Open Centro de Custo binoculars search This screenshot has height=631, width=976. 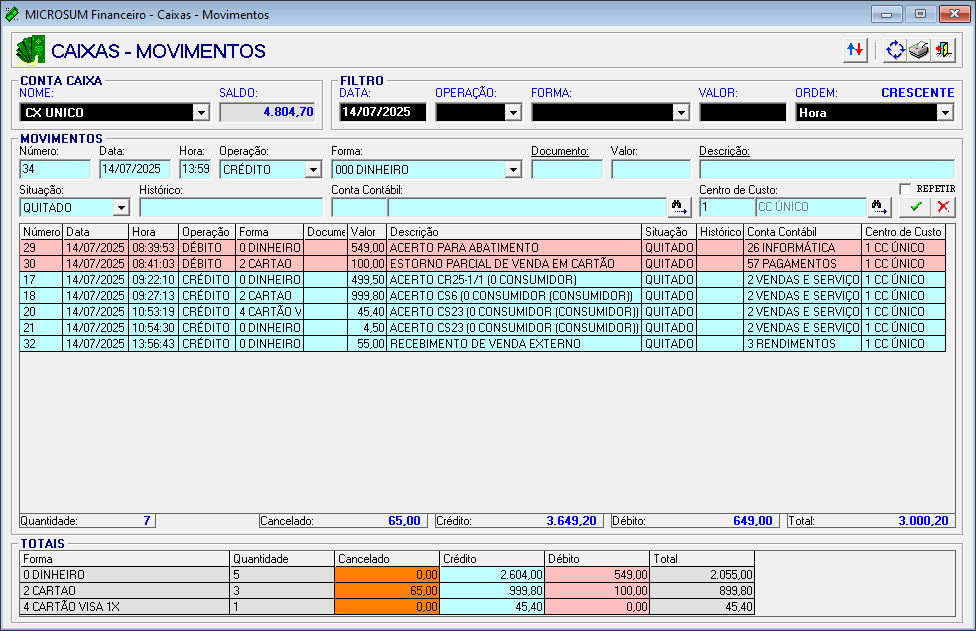click(x=880, y=207)
